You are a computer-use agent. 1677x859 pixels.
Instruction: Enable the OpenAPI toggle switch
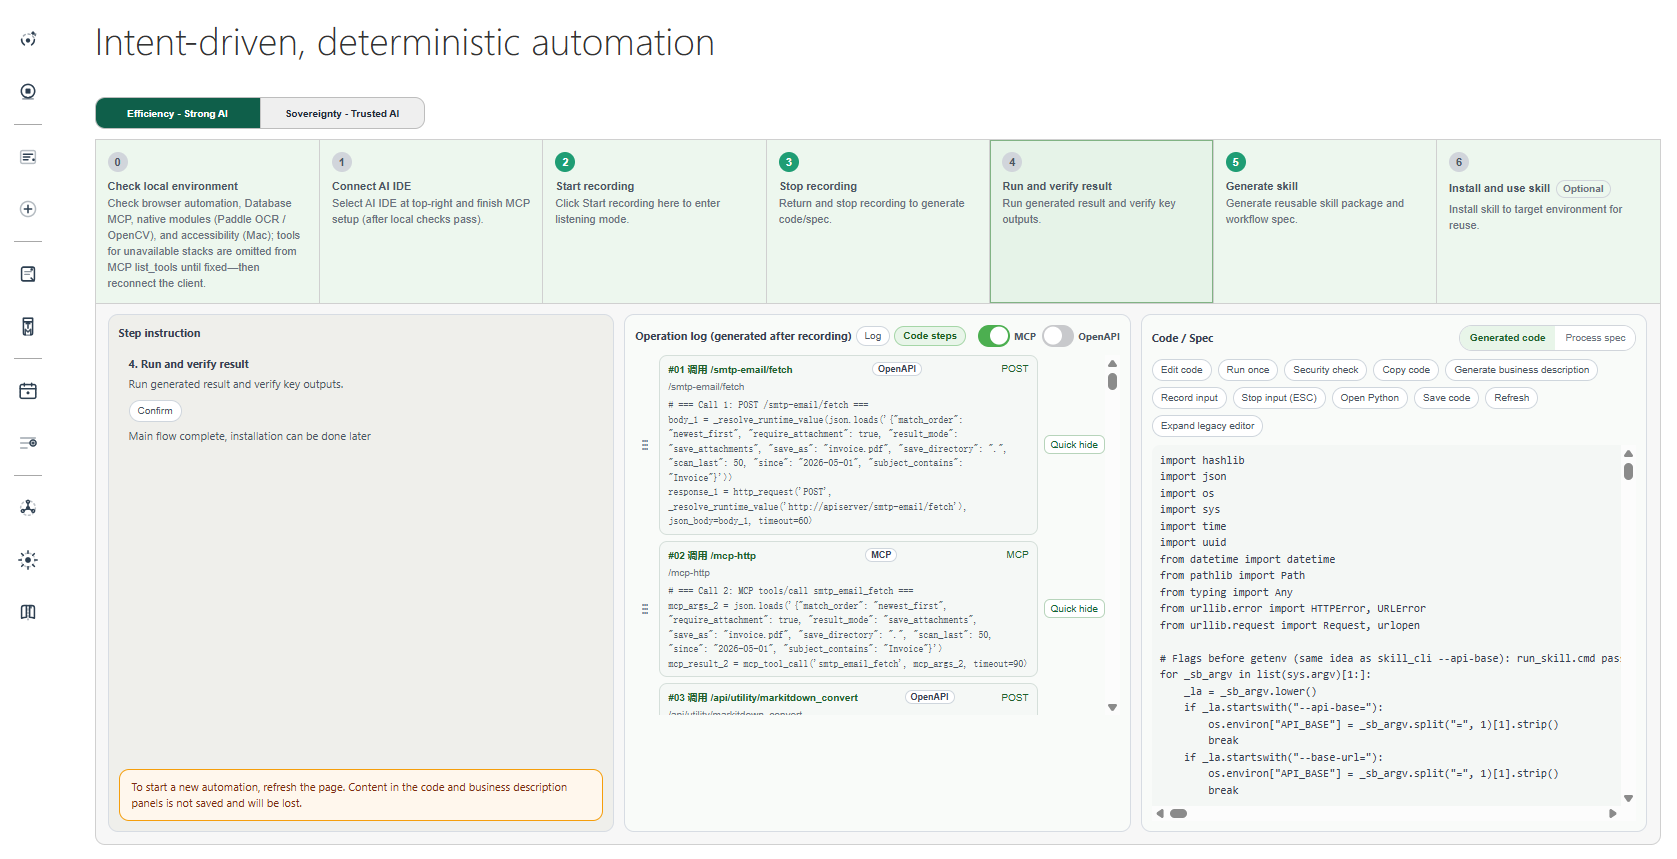(x=1058, y=336)
